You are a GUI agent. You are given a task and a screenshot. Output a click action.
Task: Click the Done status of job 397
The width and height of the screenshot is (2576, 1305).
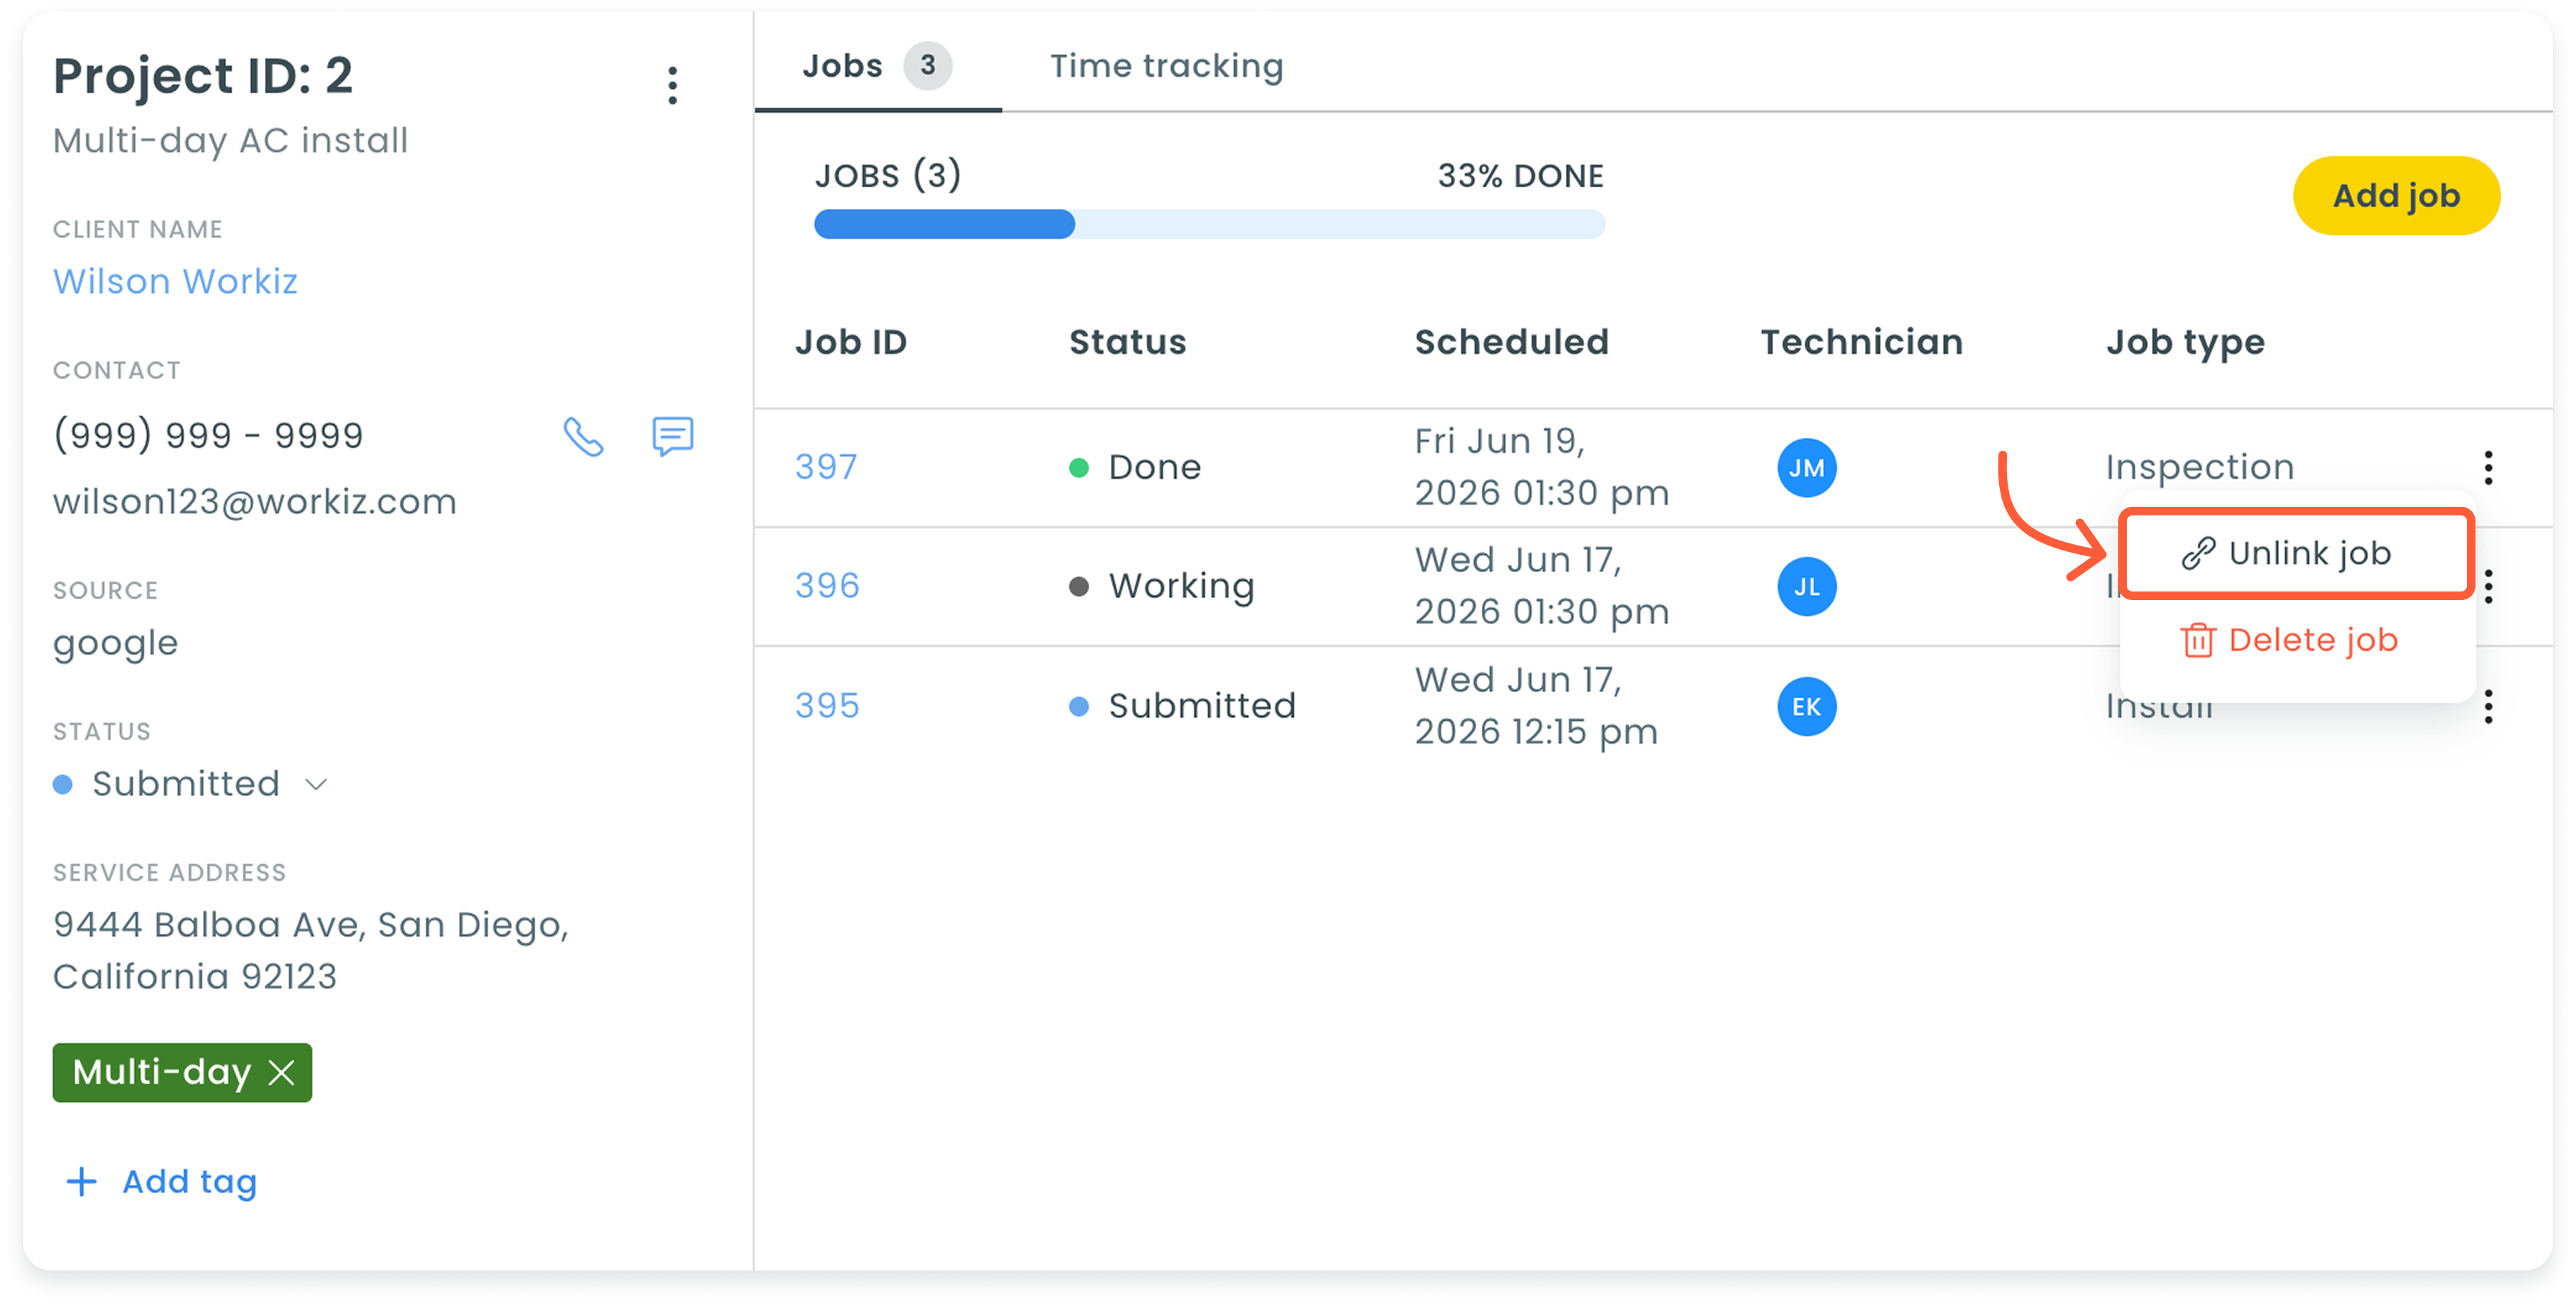pos(1135,467)
